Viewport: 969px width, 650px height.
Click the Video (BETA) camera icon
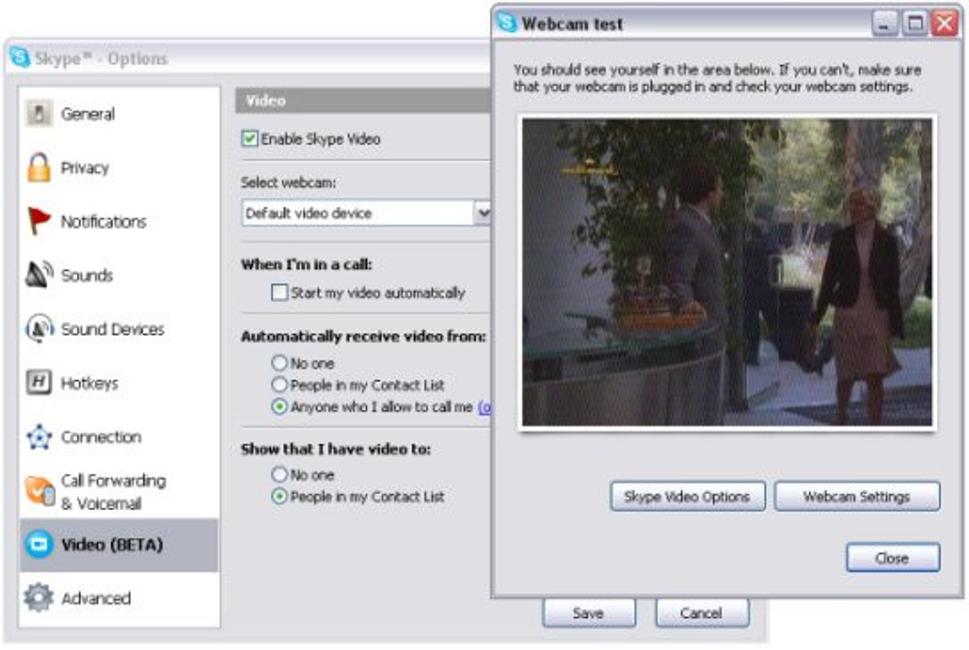(x=39, y=544)
